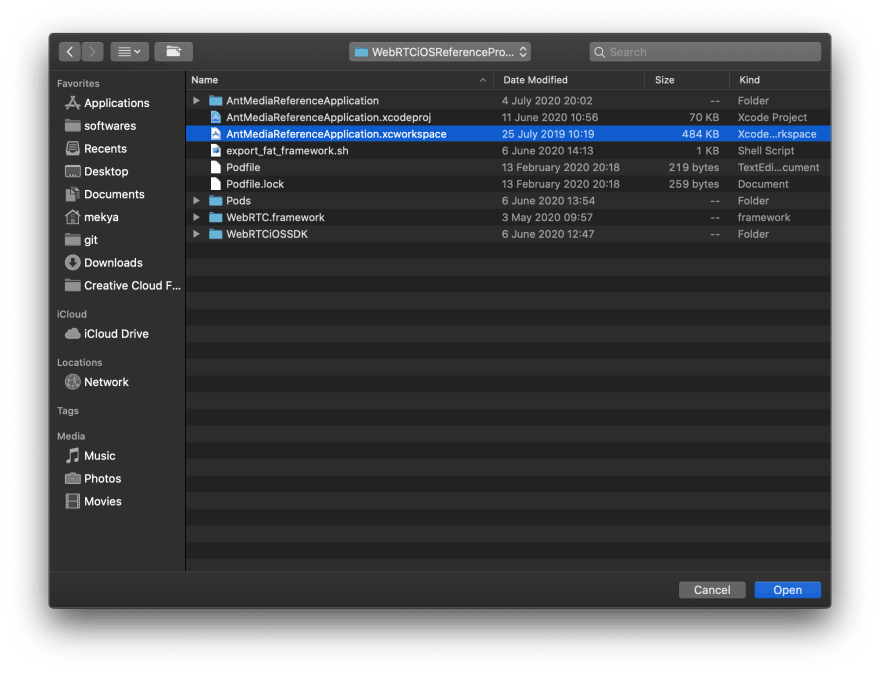Click the 25 July 2019 10:19 date
The image size is (880, 673).
click(548, 134)
